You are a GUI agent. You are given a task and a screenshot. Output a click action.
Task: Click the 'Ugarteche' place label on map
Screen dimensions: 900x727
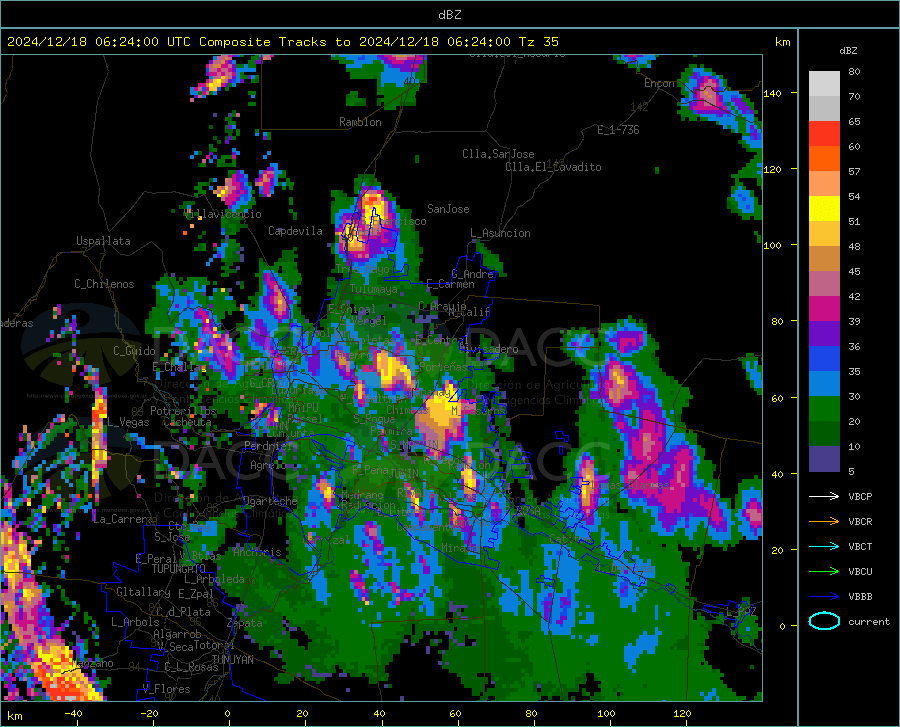270,500
